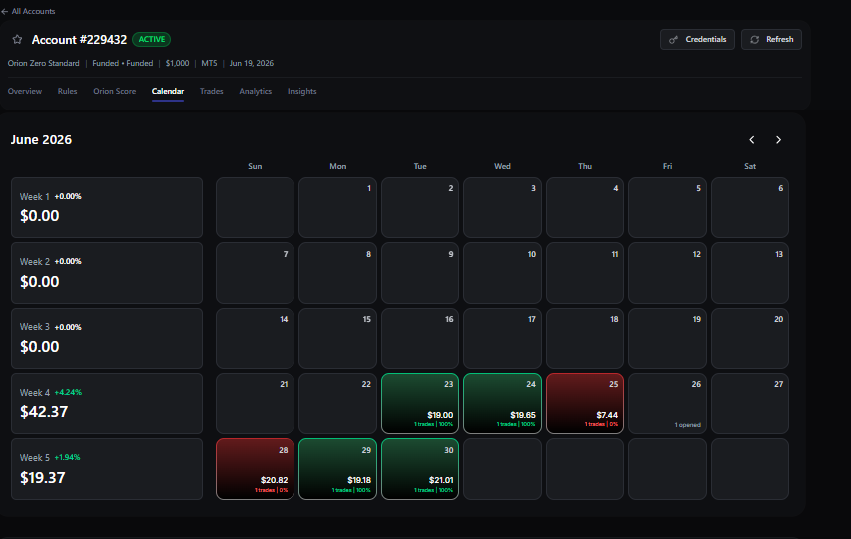Viewport: 851px width, 539px height.
Task: Select calendar day 1
Action: pyautogui.click(x=338, y=207)
